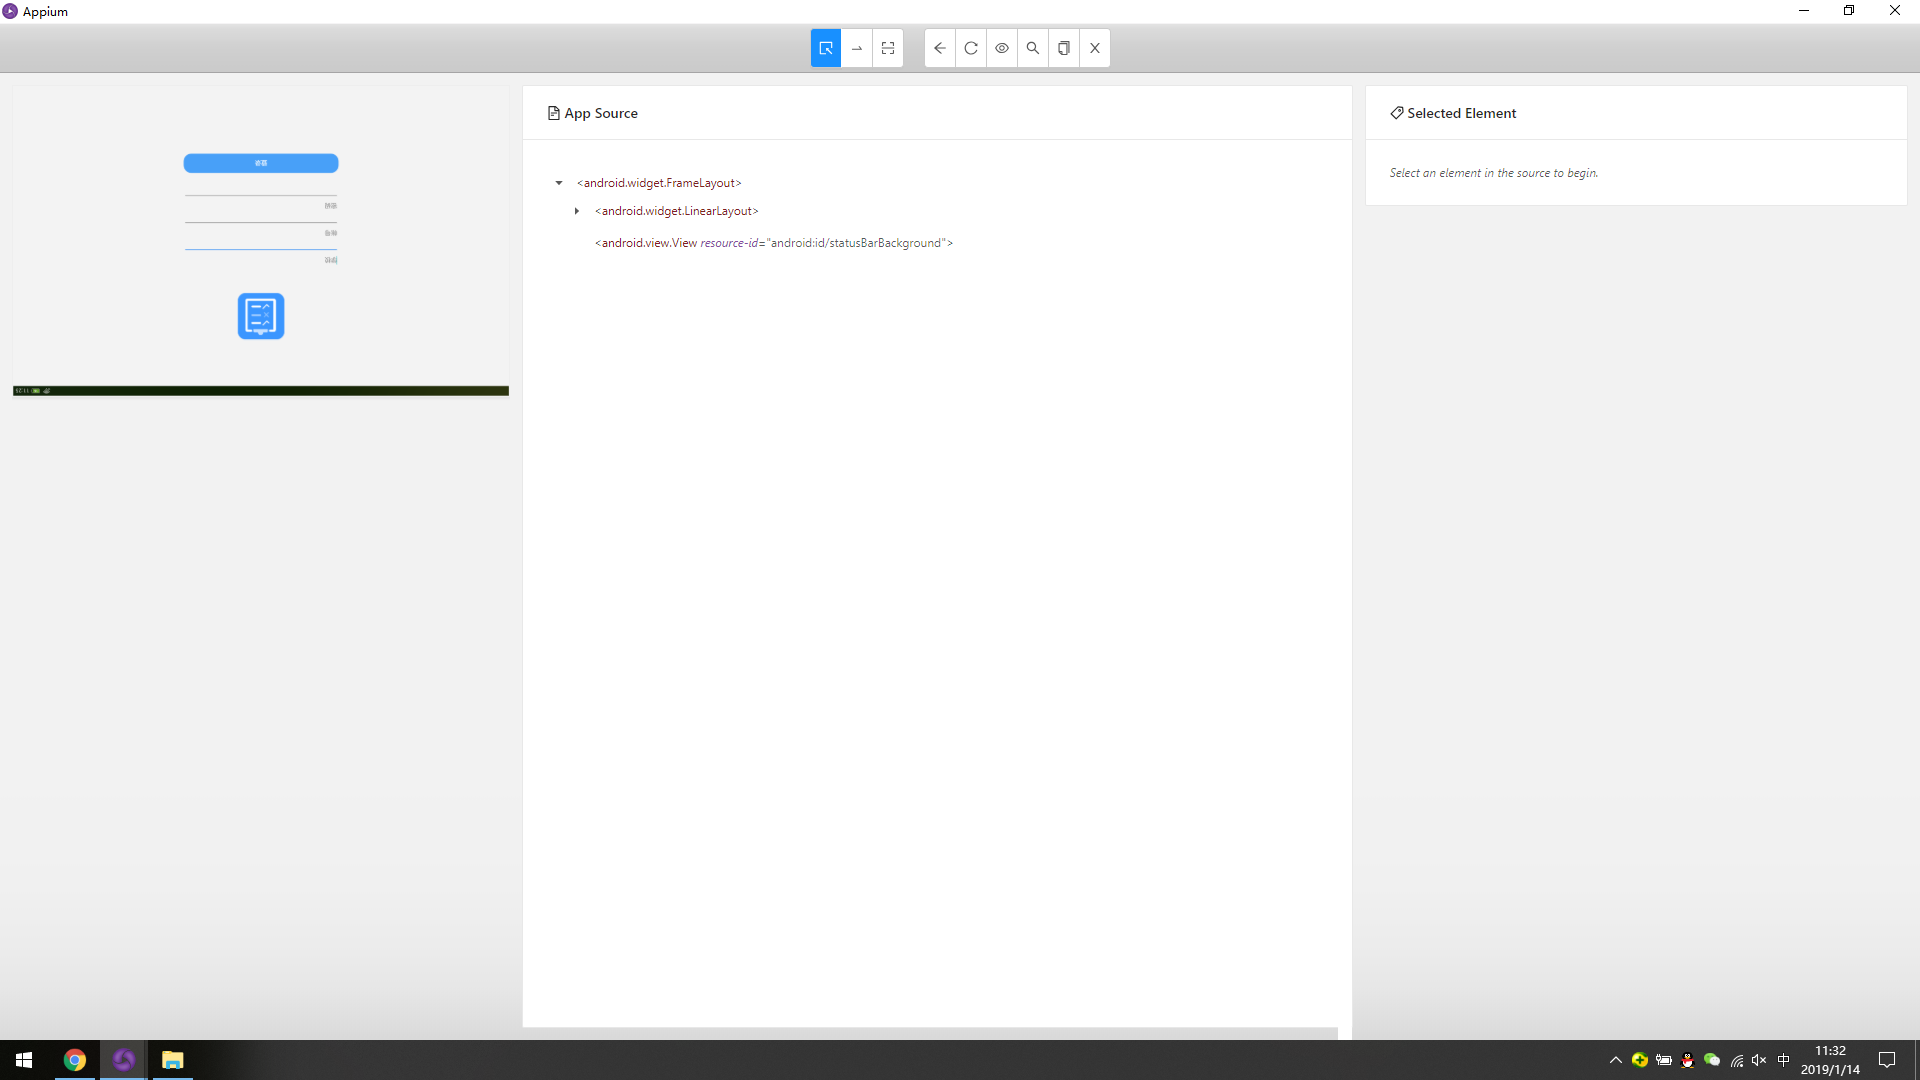Click the blue app icon in screenshot

[x=261, y=316]
